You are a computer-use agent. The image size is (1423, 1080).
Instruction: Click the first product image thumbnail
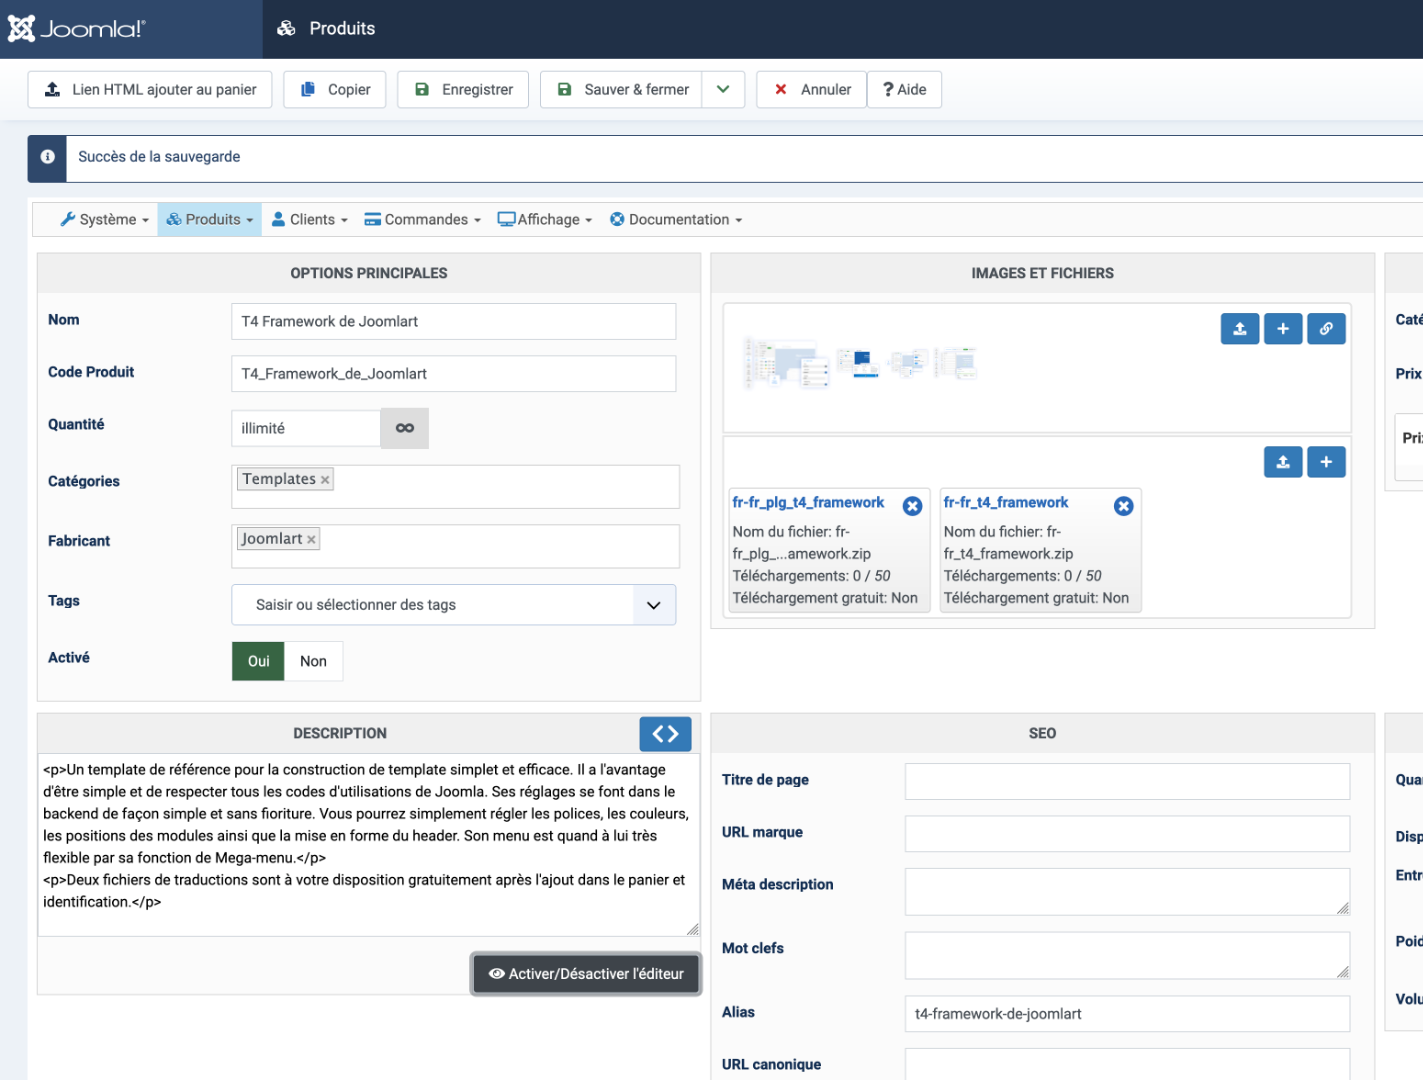coord(786,363)
